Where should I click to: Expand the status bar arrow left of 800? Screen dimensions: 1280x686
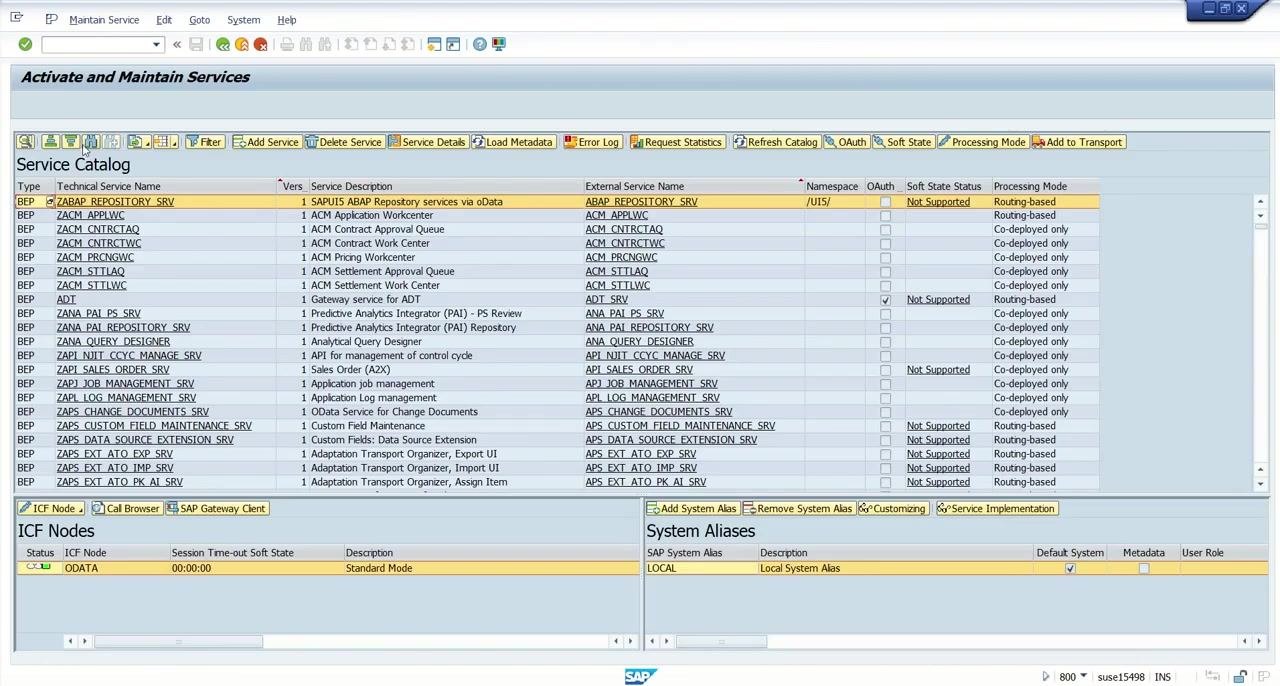click(1046, 677)
